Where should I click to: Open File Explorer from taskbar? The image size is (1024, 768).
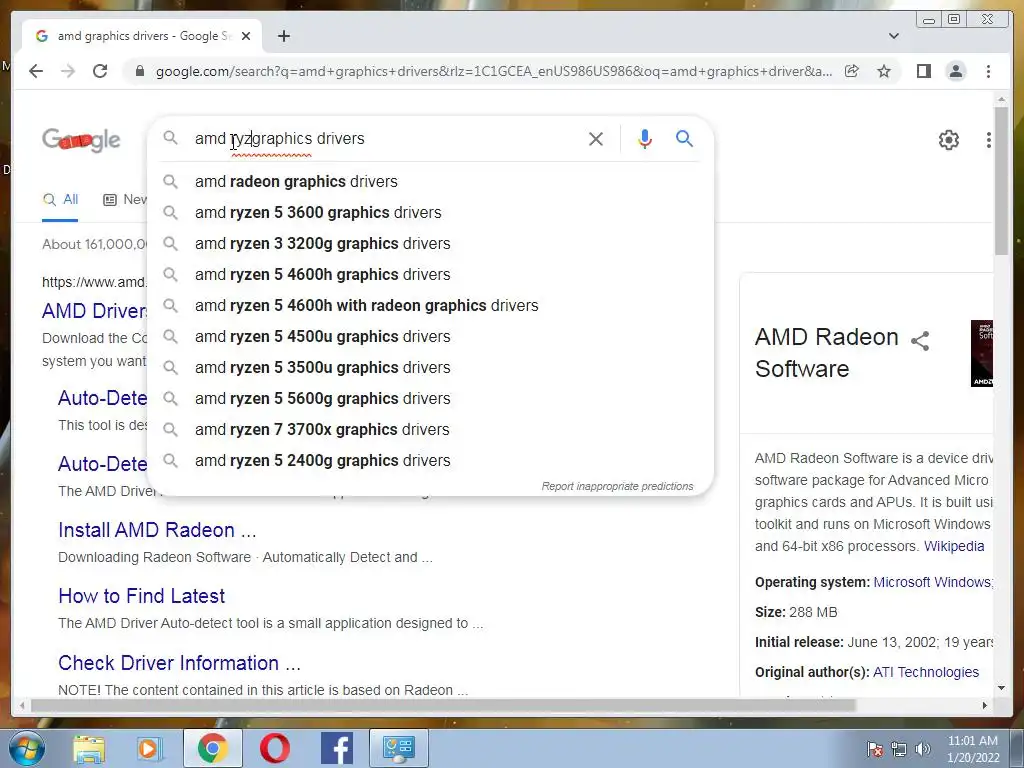[x=89, y=749]
